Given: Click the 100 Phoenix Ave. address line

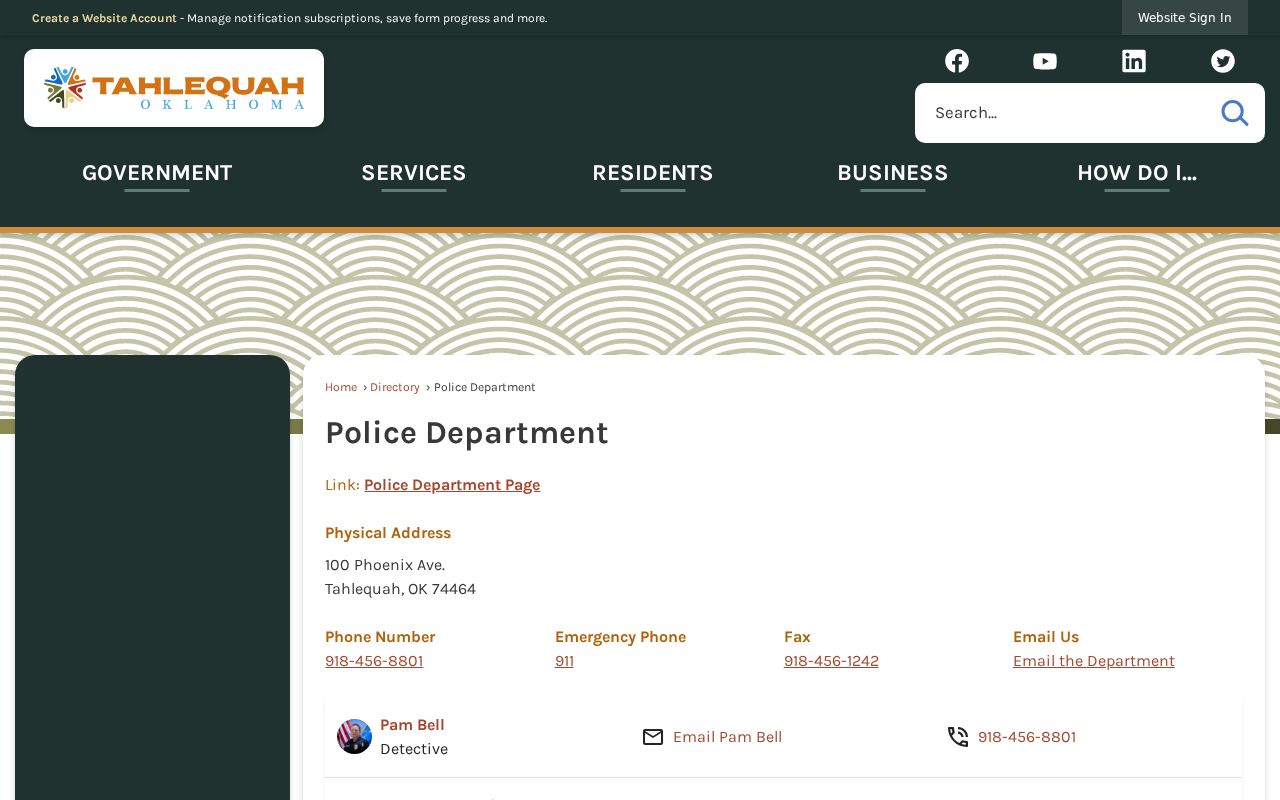Looking at the screenshot, I should (385, 565).
